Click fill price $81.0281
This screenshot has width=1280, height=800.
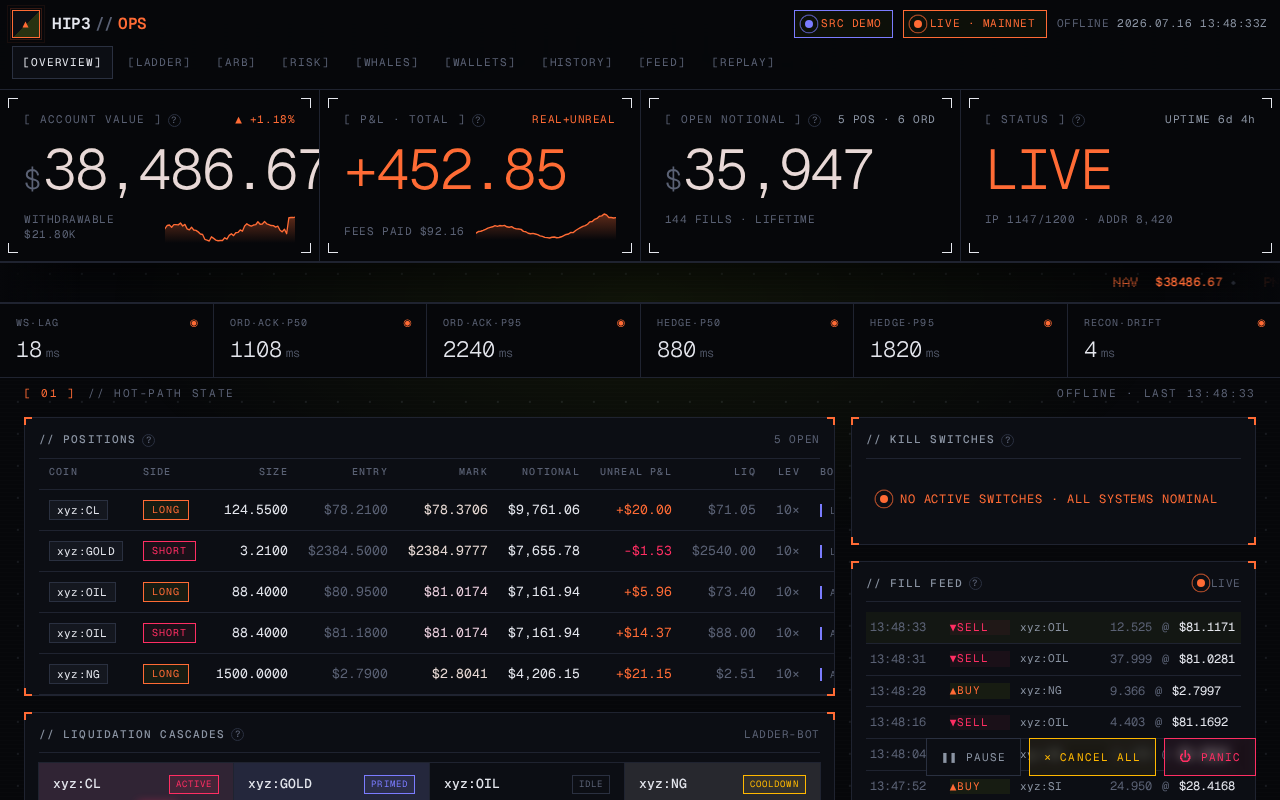[x=1207, y=659]
